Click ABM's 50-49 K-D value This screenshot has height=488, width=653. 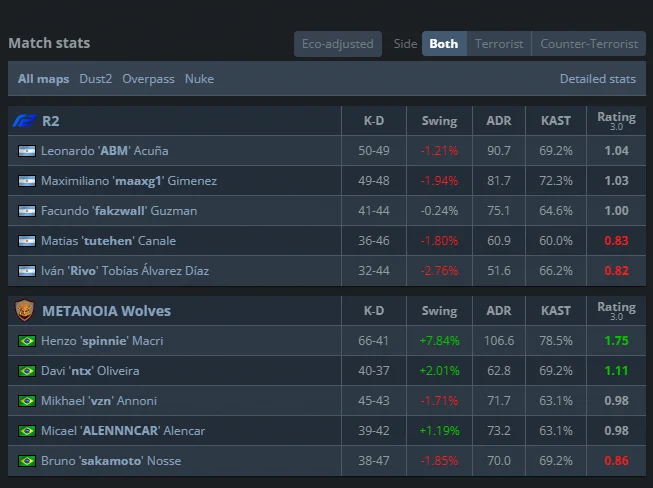point(374,151)
